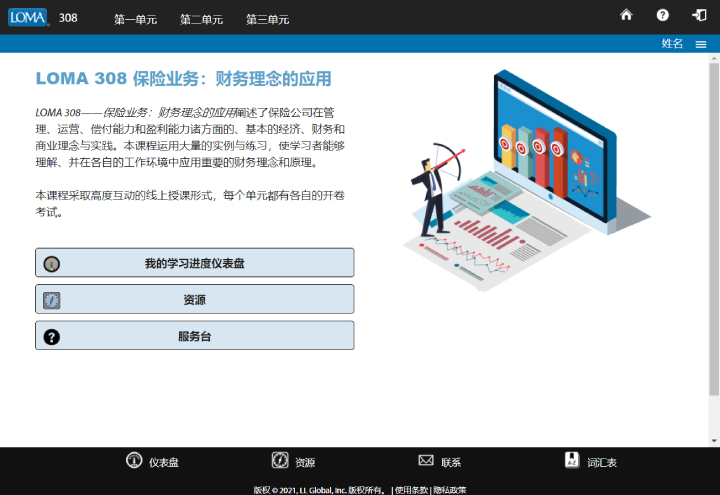Click the question mark icon in 服务台 button
Image resolution: width=720 pixels, height=495 pixels.
click(51, 337)
